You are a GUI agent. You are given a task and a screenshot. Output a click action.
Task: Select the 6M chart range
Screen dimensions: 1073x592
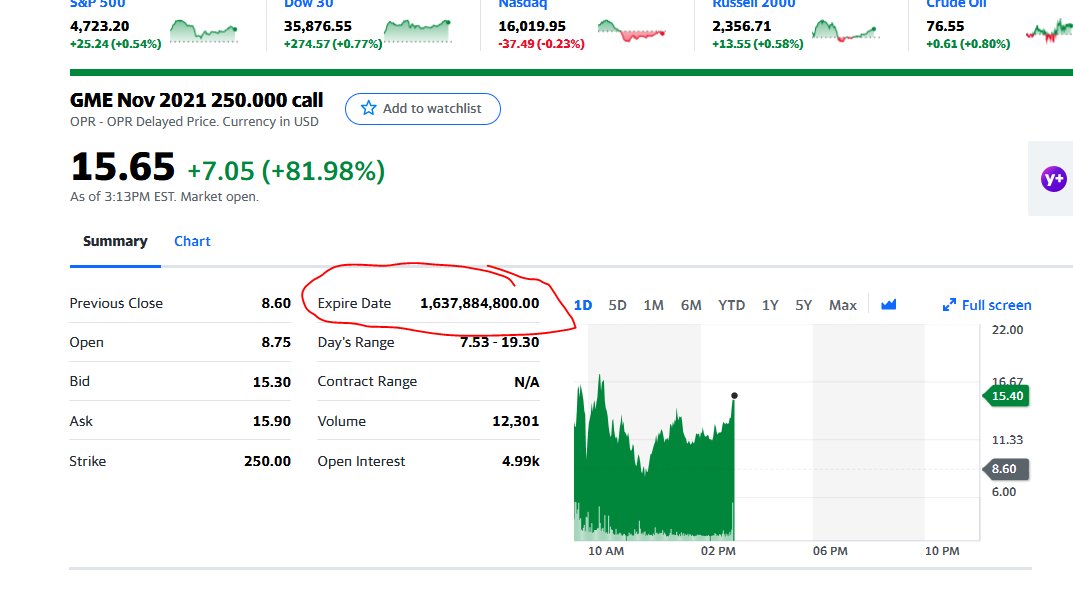click(691, 305)
